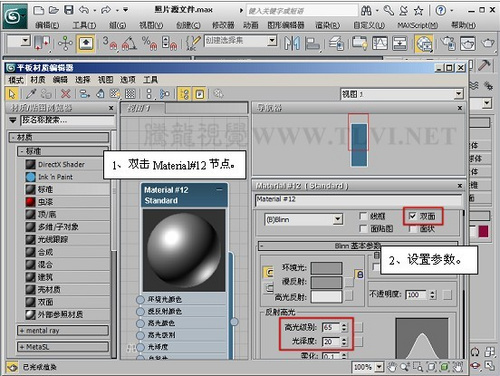Click the vertical layout all icon

point(149,94)
